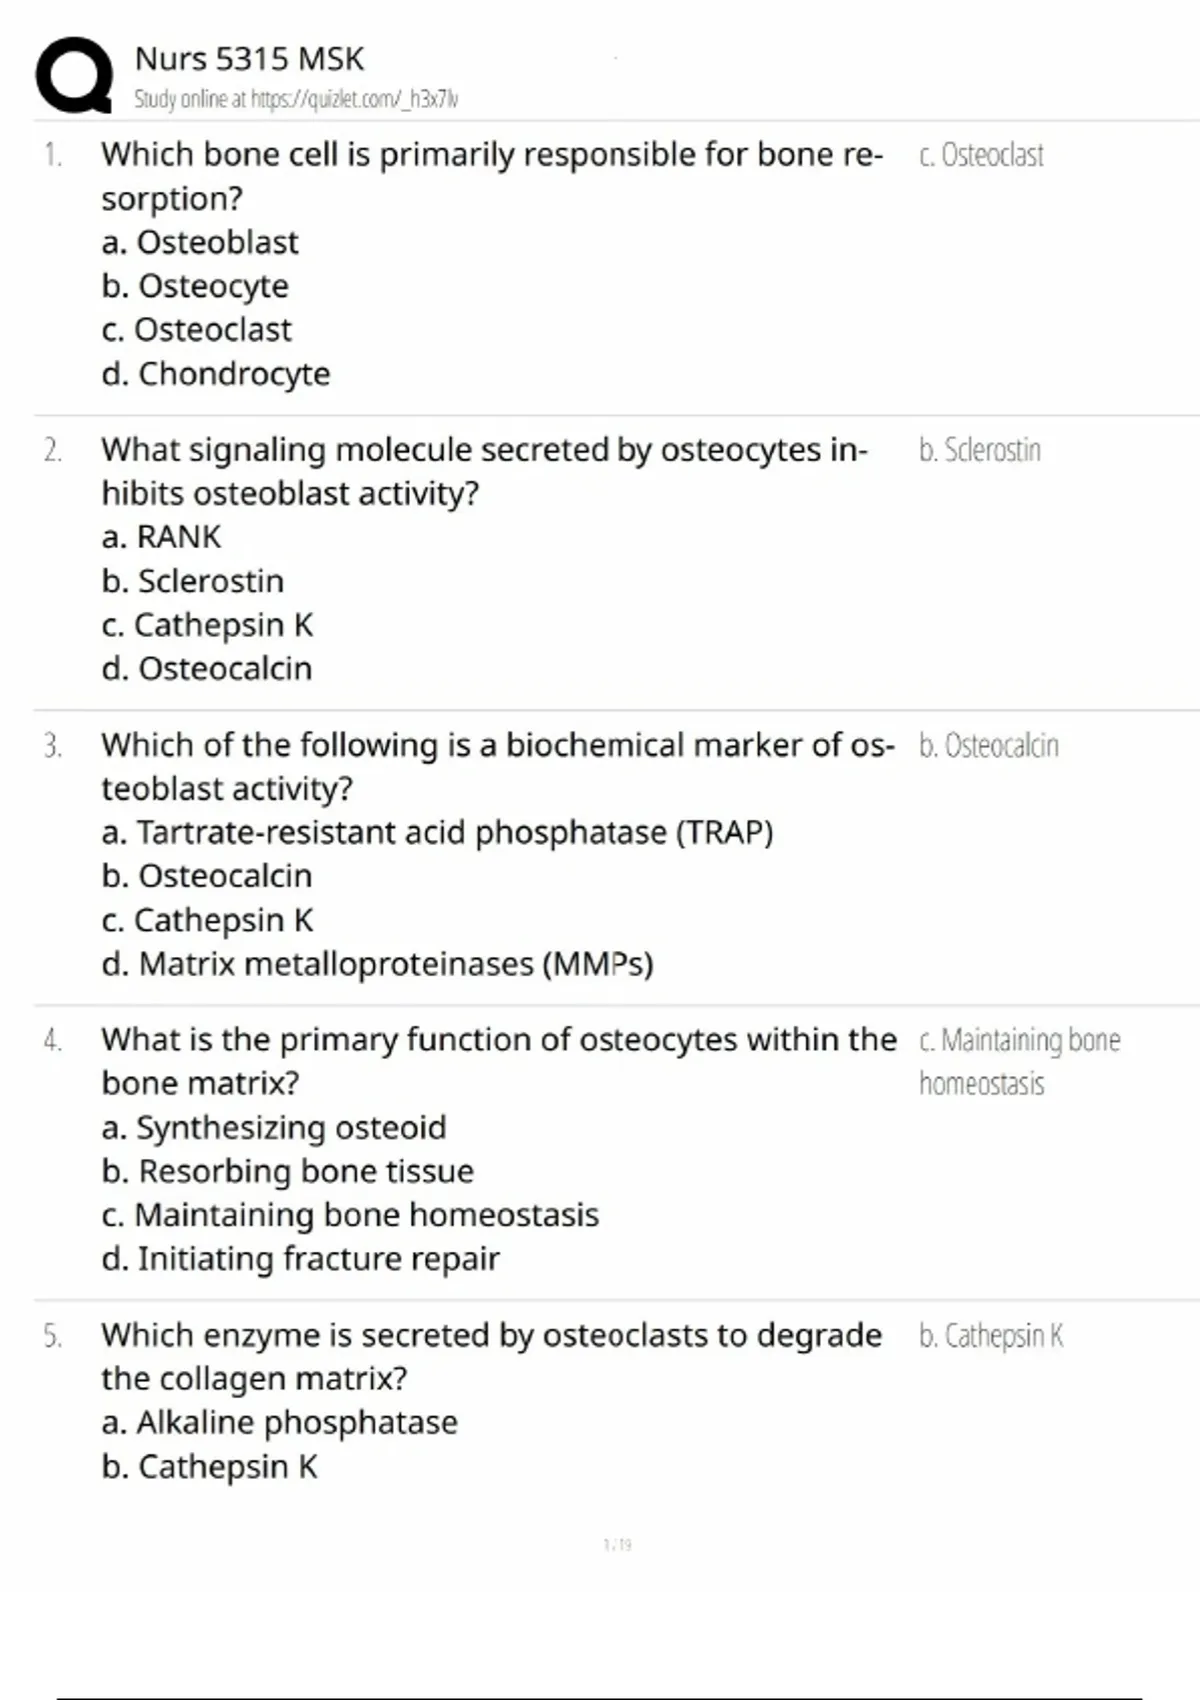Click the Nurs 5315 MSK title

249,59
